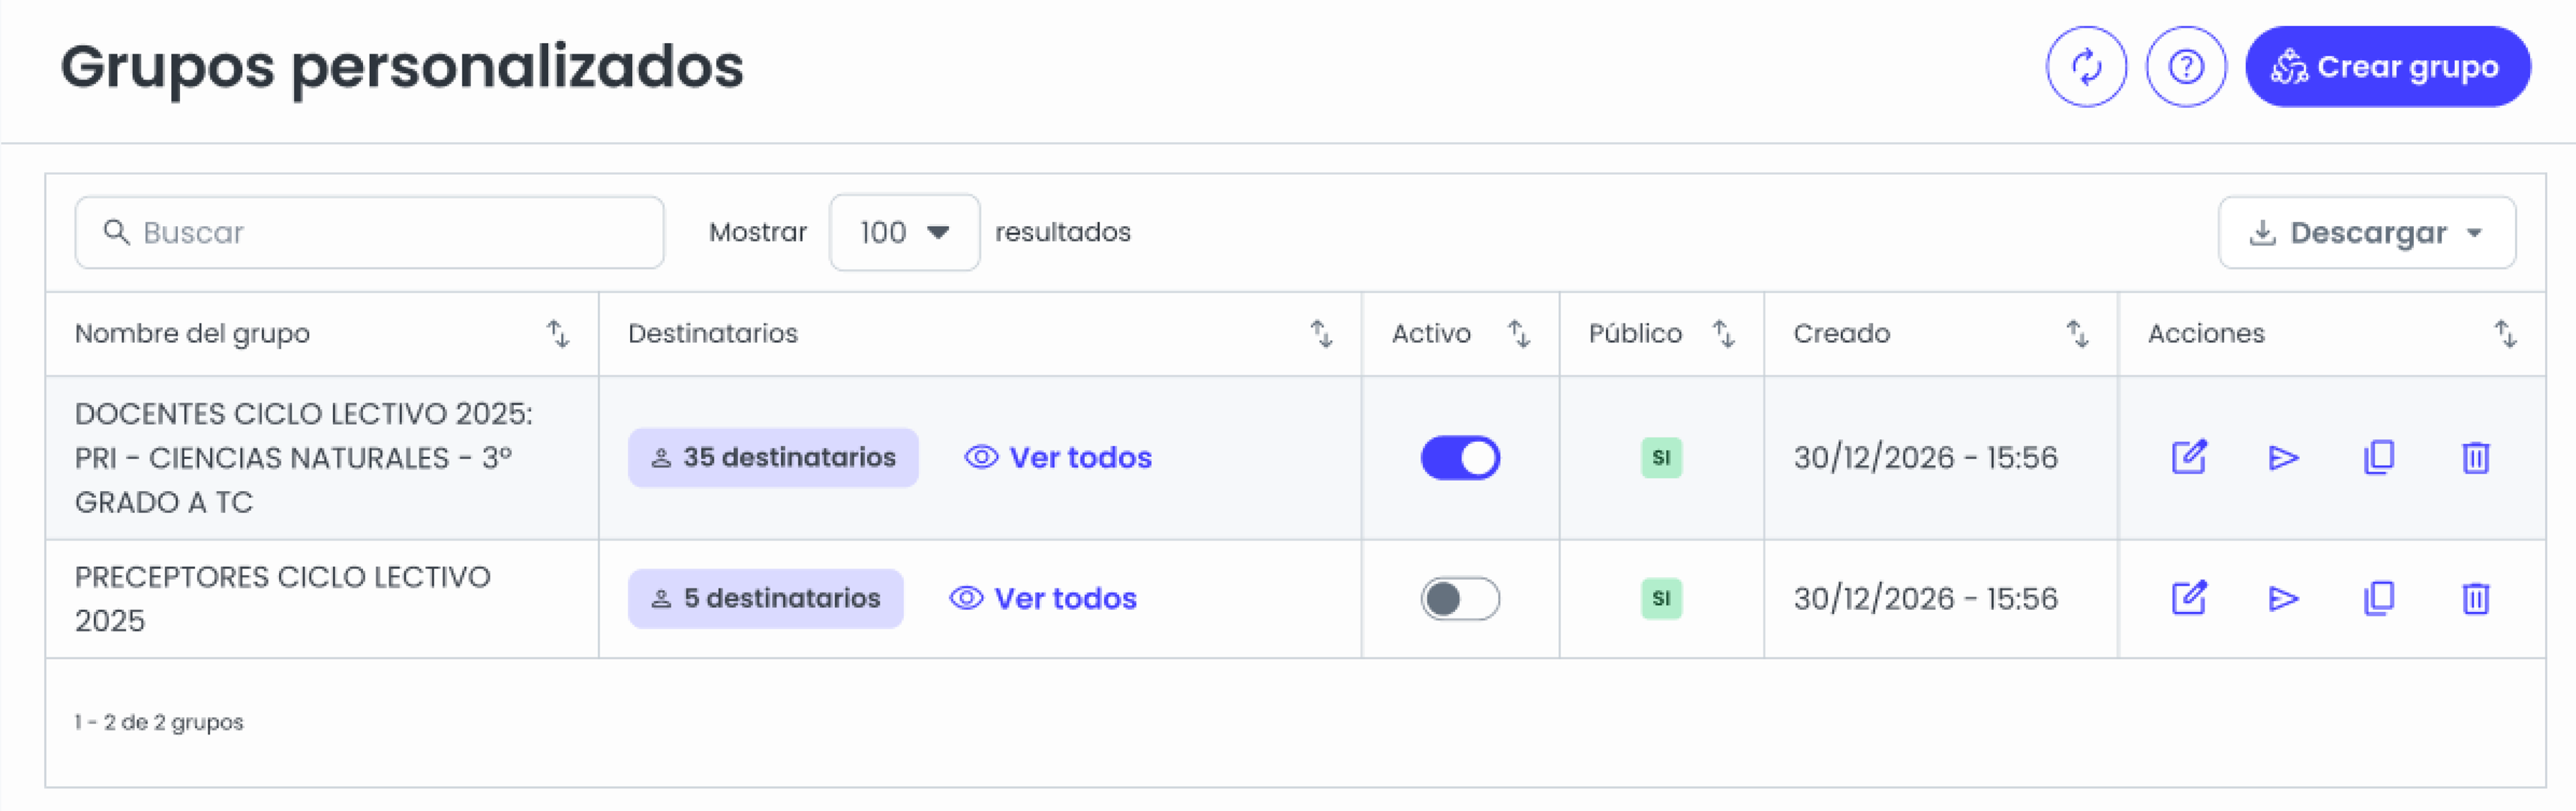Sort by Nombre del grupo column arrows
This screenshot has height=811, width=2576.
(558, 334)
